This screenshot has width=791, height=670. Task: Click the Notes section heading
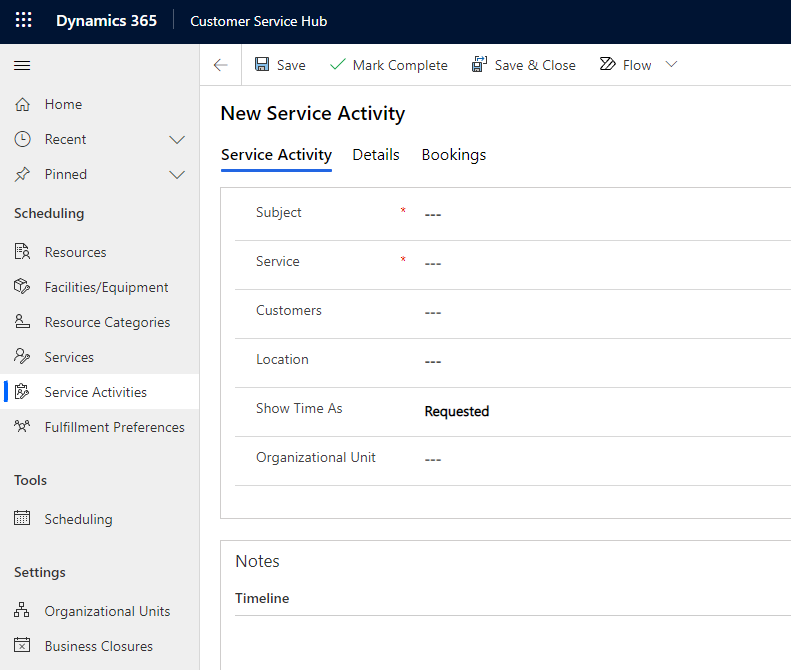(257, 561)
